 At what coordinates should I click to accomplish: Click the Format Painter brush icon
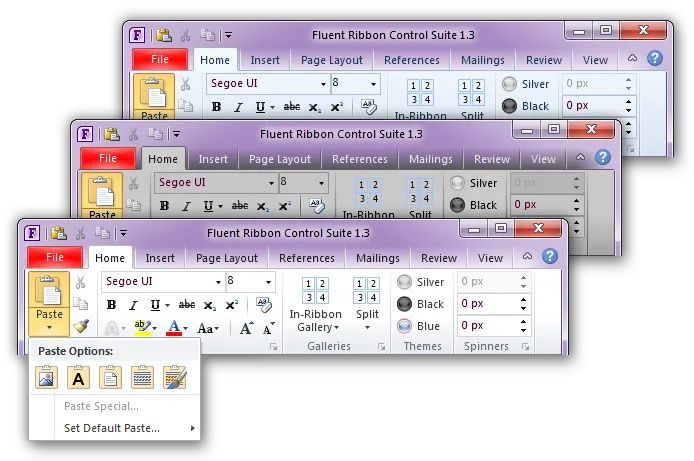click(81, 327)
